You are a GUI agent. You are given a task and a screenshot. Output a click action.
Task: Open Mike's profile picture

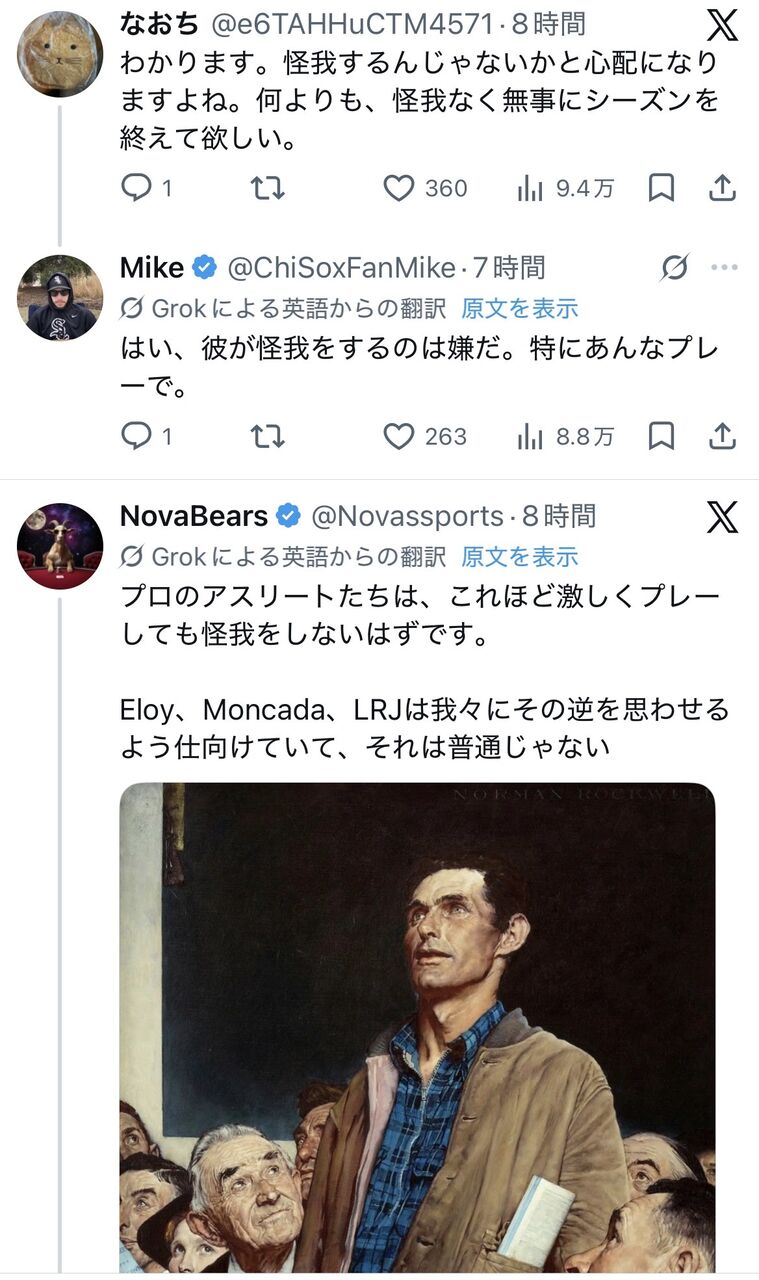coord(60,297)
